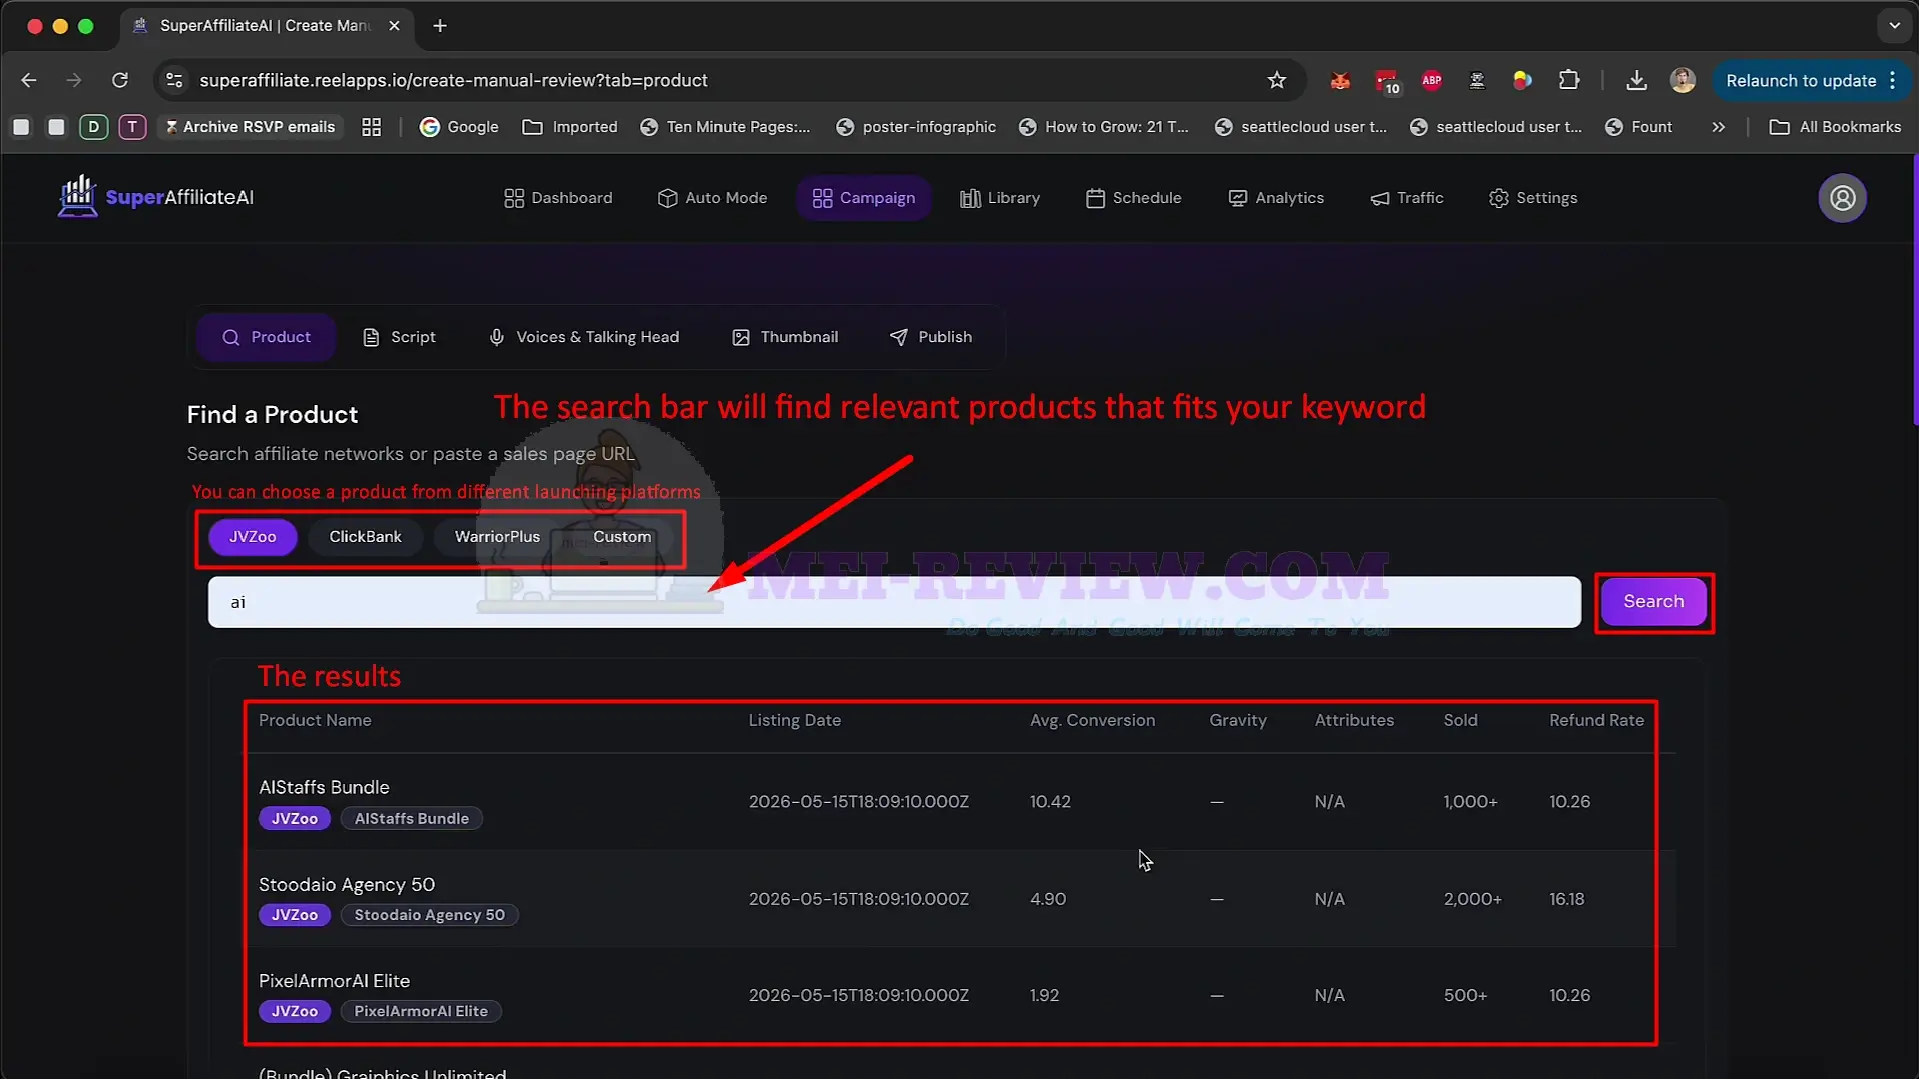Switch to the Thumbnail tab
The image size is (1919, 1079).
[x=785, y=337]
